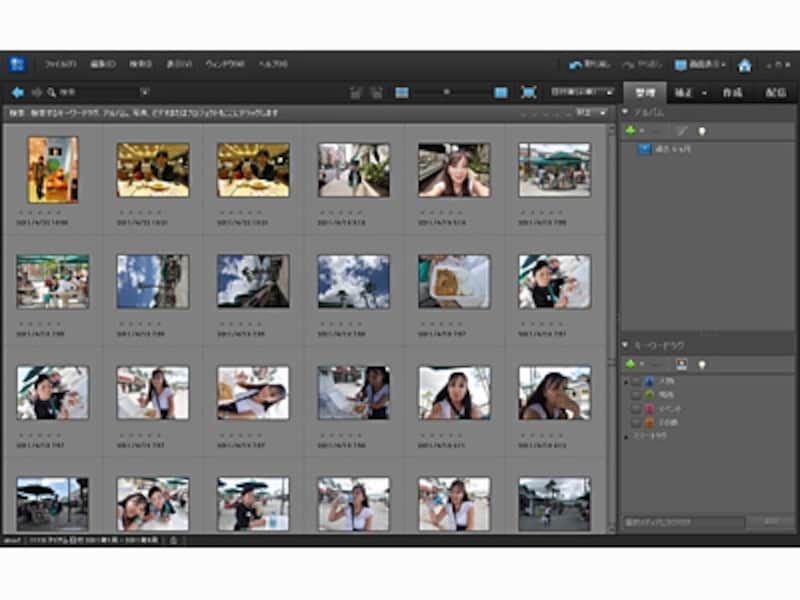Go back using the blue back arrow

click(x=18, y=92)
